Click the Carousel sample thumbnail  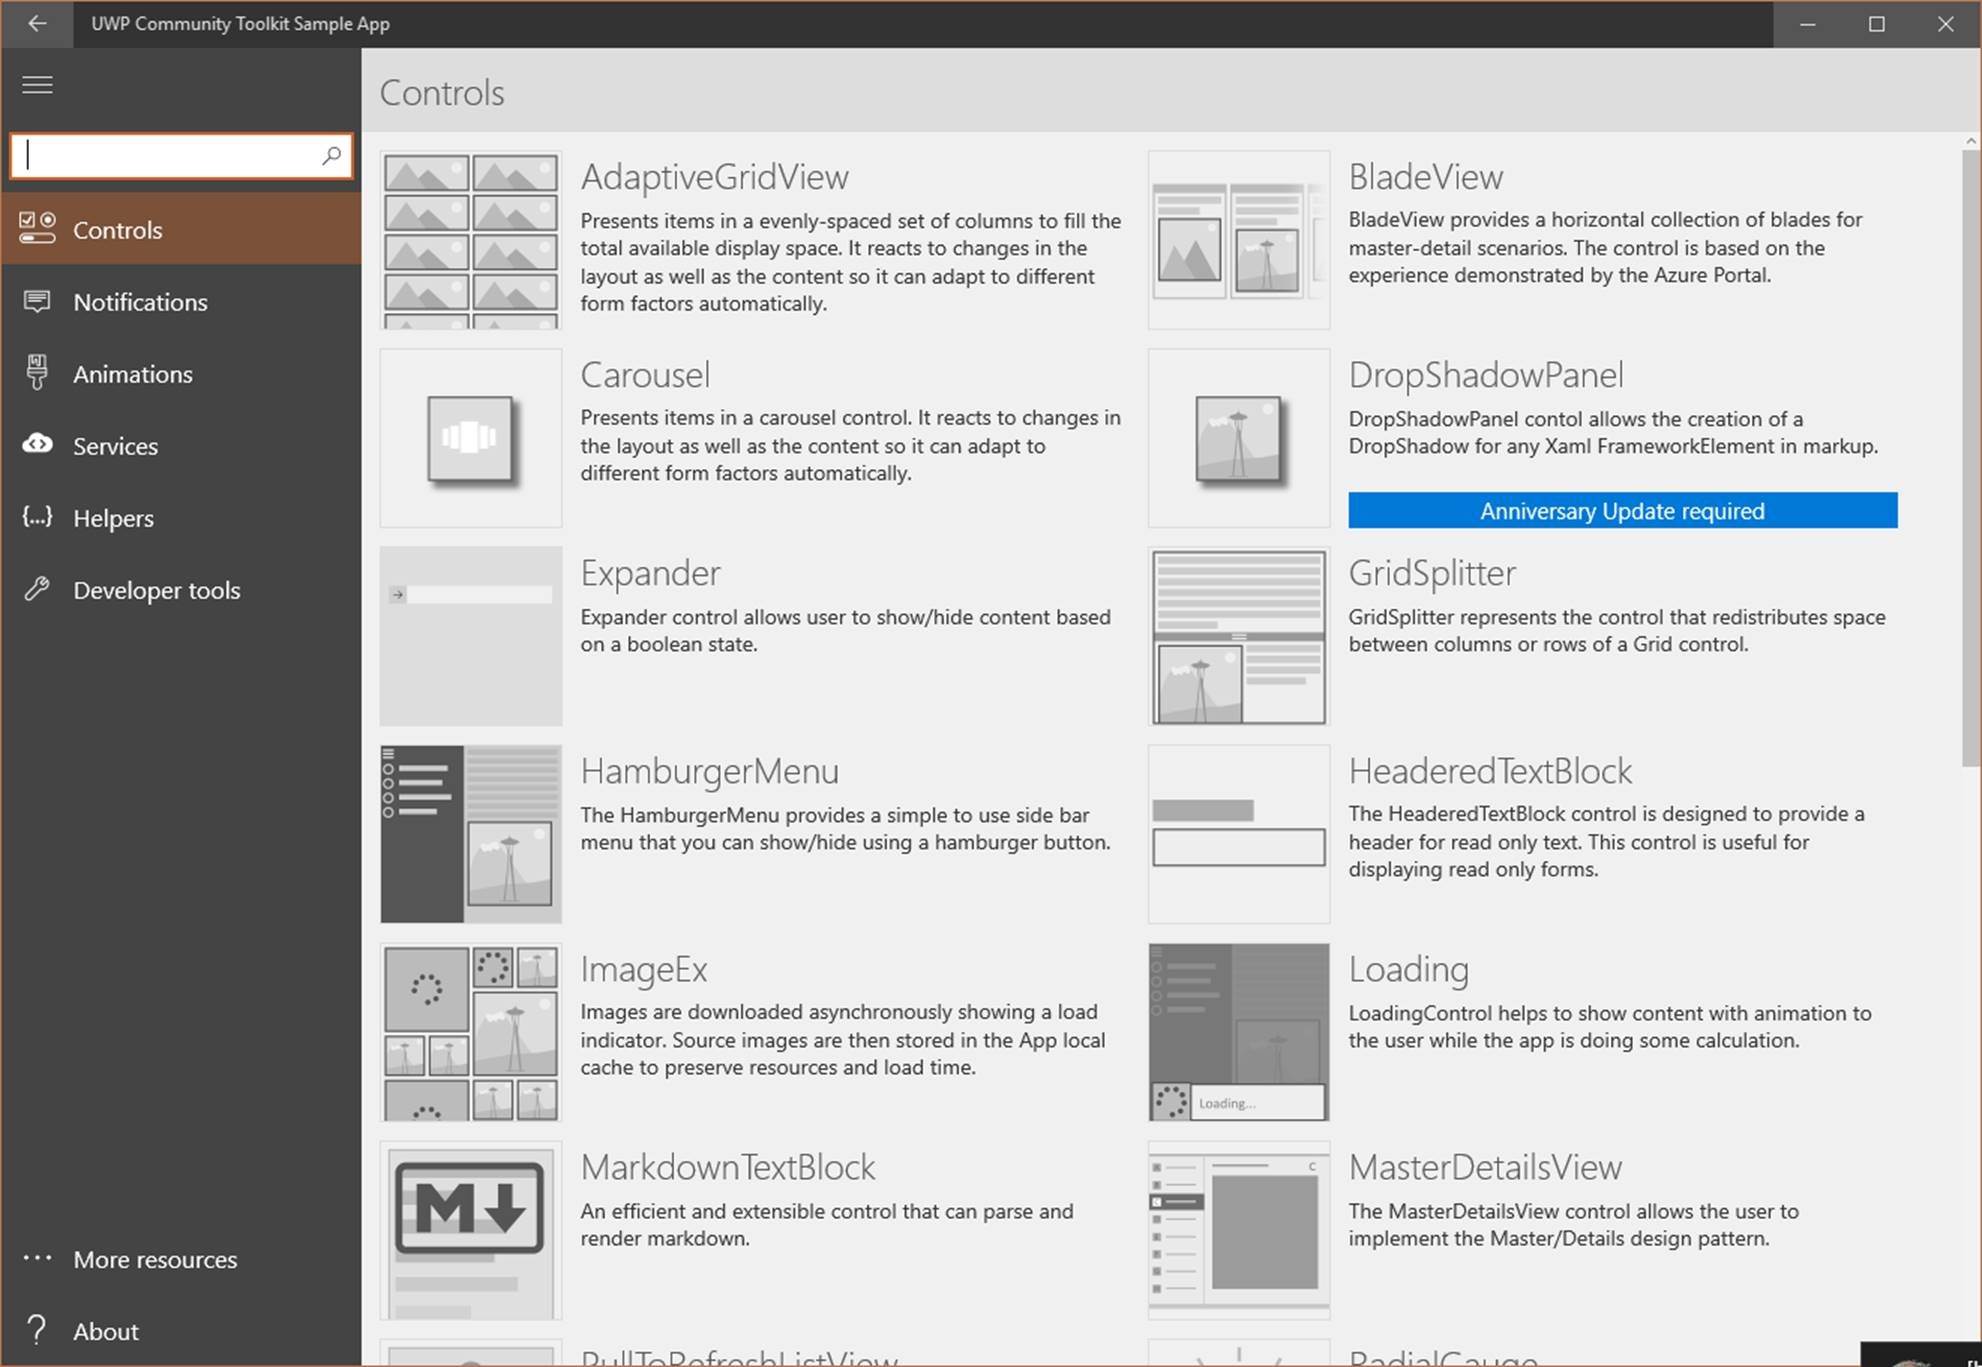pyautogui.click(x=470, y=438)
